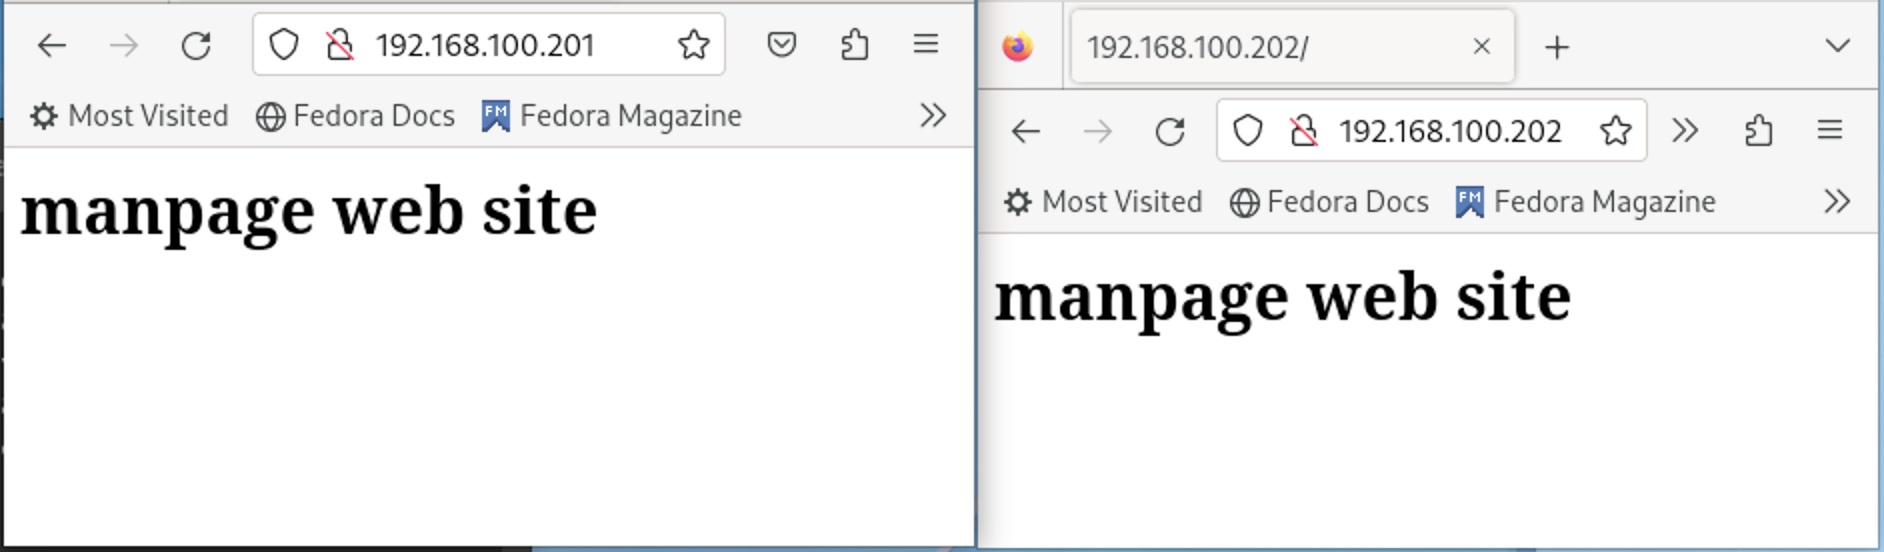Open Fedora Magazine bookmark in right browser
Viewport: 1884px width, 552px height.
[1586, 202]
